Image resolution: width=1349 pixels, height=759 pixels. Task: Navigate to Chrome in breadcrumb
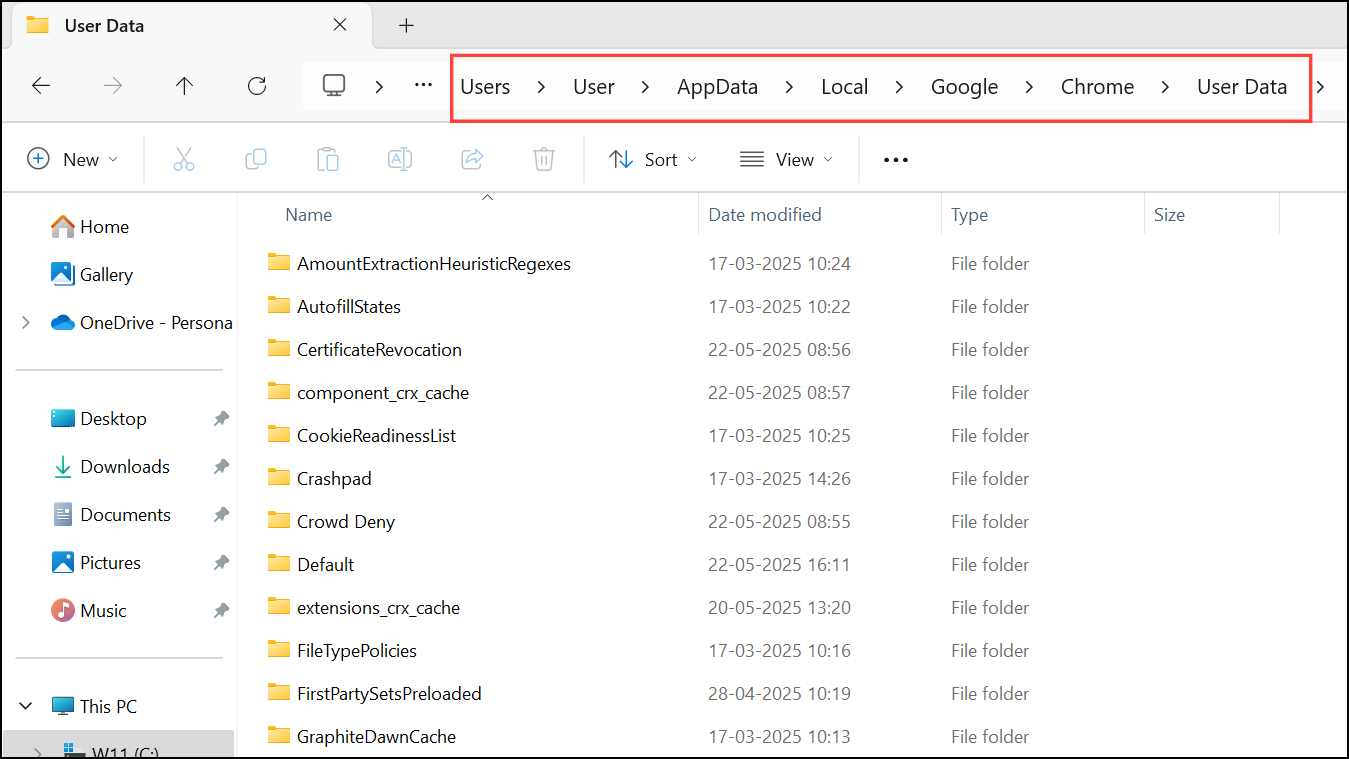coord(1097,87)
